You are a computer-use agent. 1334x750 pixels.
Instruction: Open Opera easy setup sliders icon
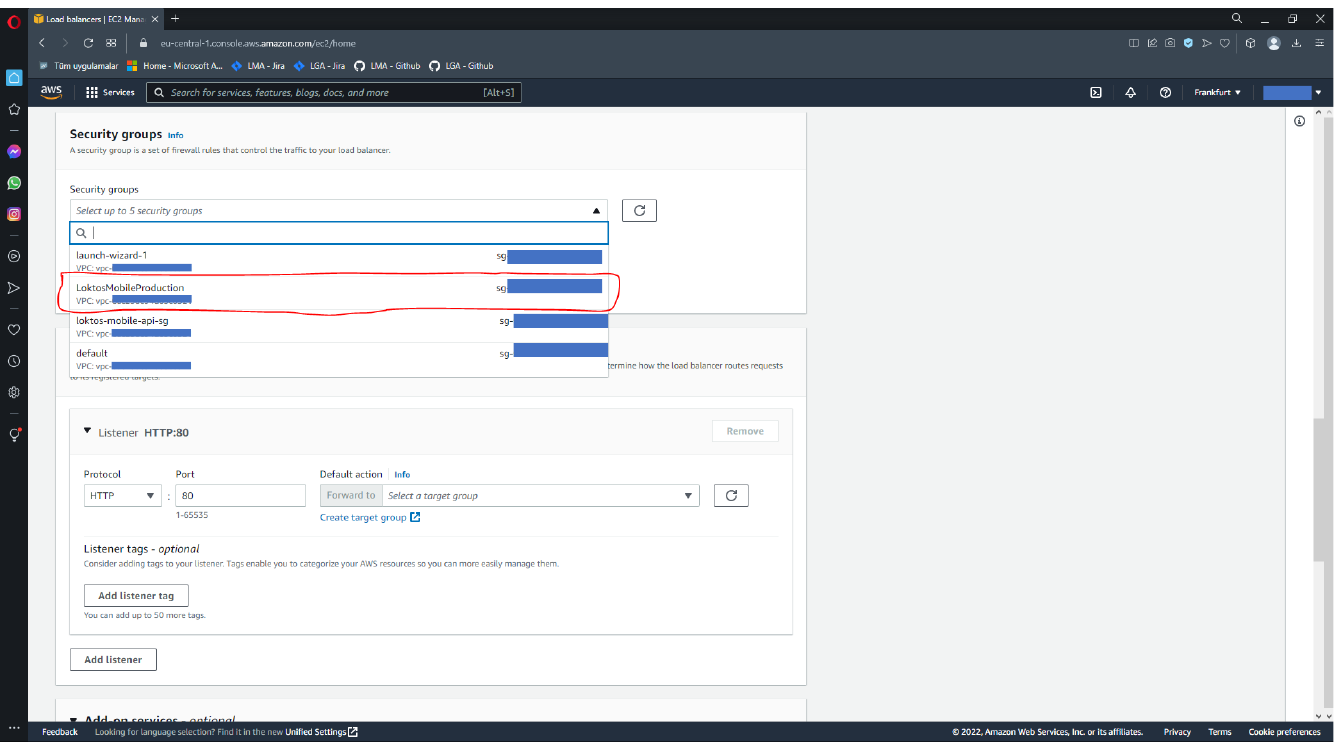1319,43
